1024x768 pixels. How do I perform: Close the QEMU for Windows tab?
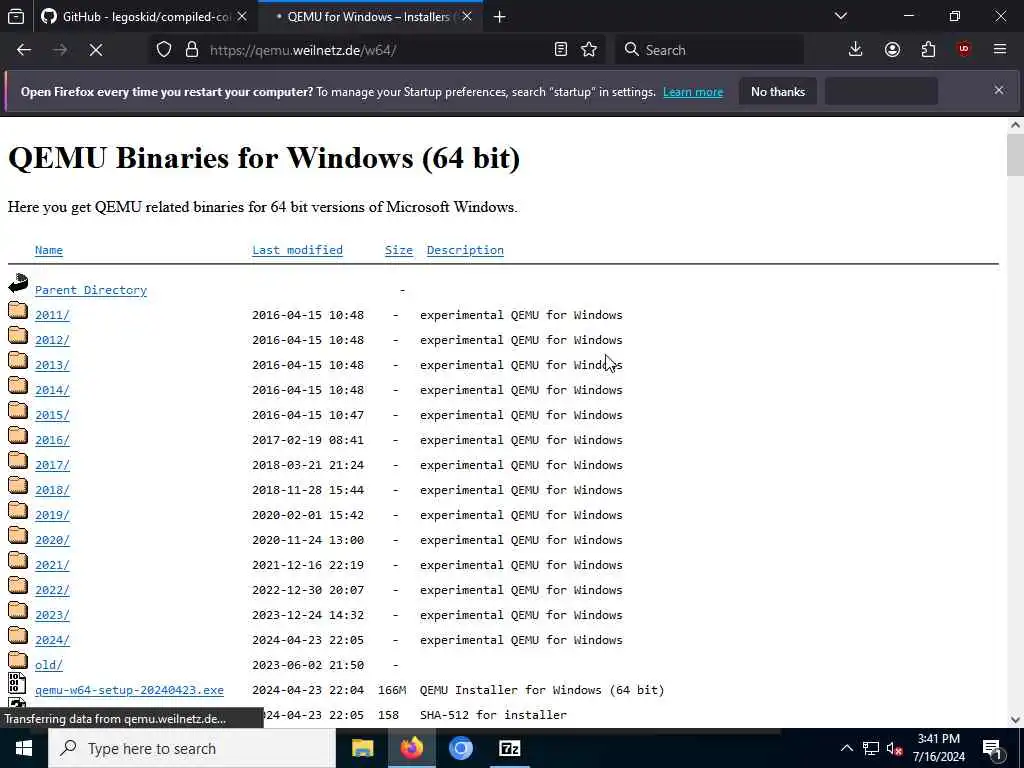(467, 17)
